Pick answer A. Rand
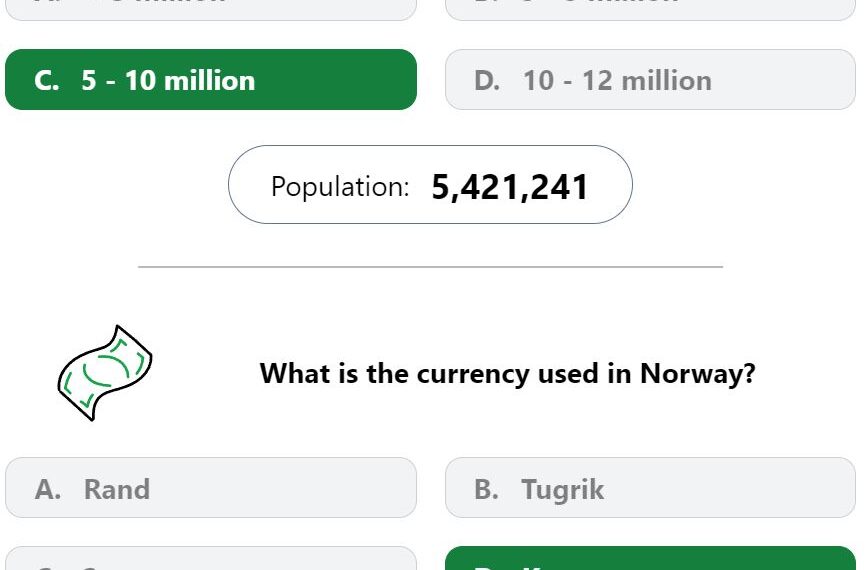The width and height of the screenshot is (866, 570). 211,488
